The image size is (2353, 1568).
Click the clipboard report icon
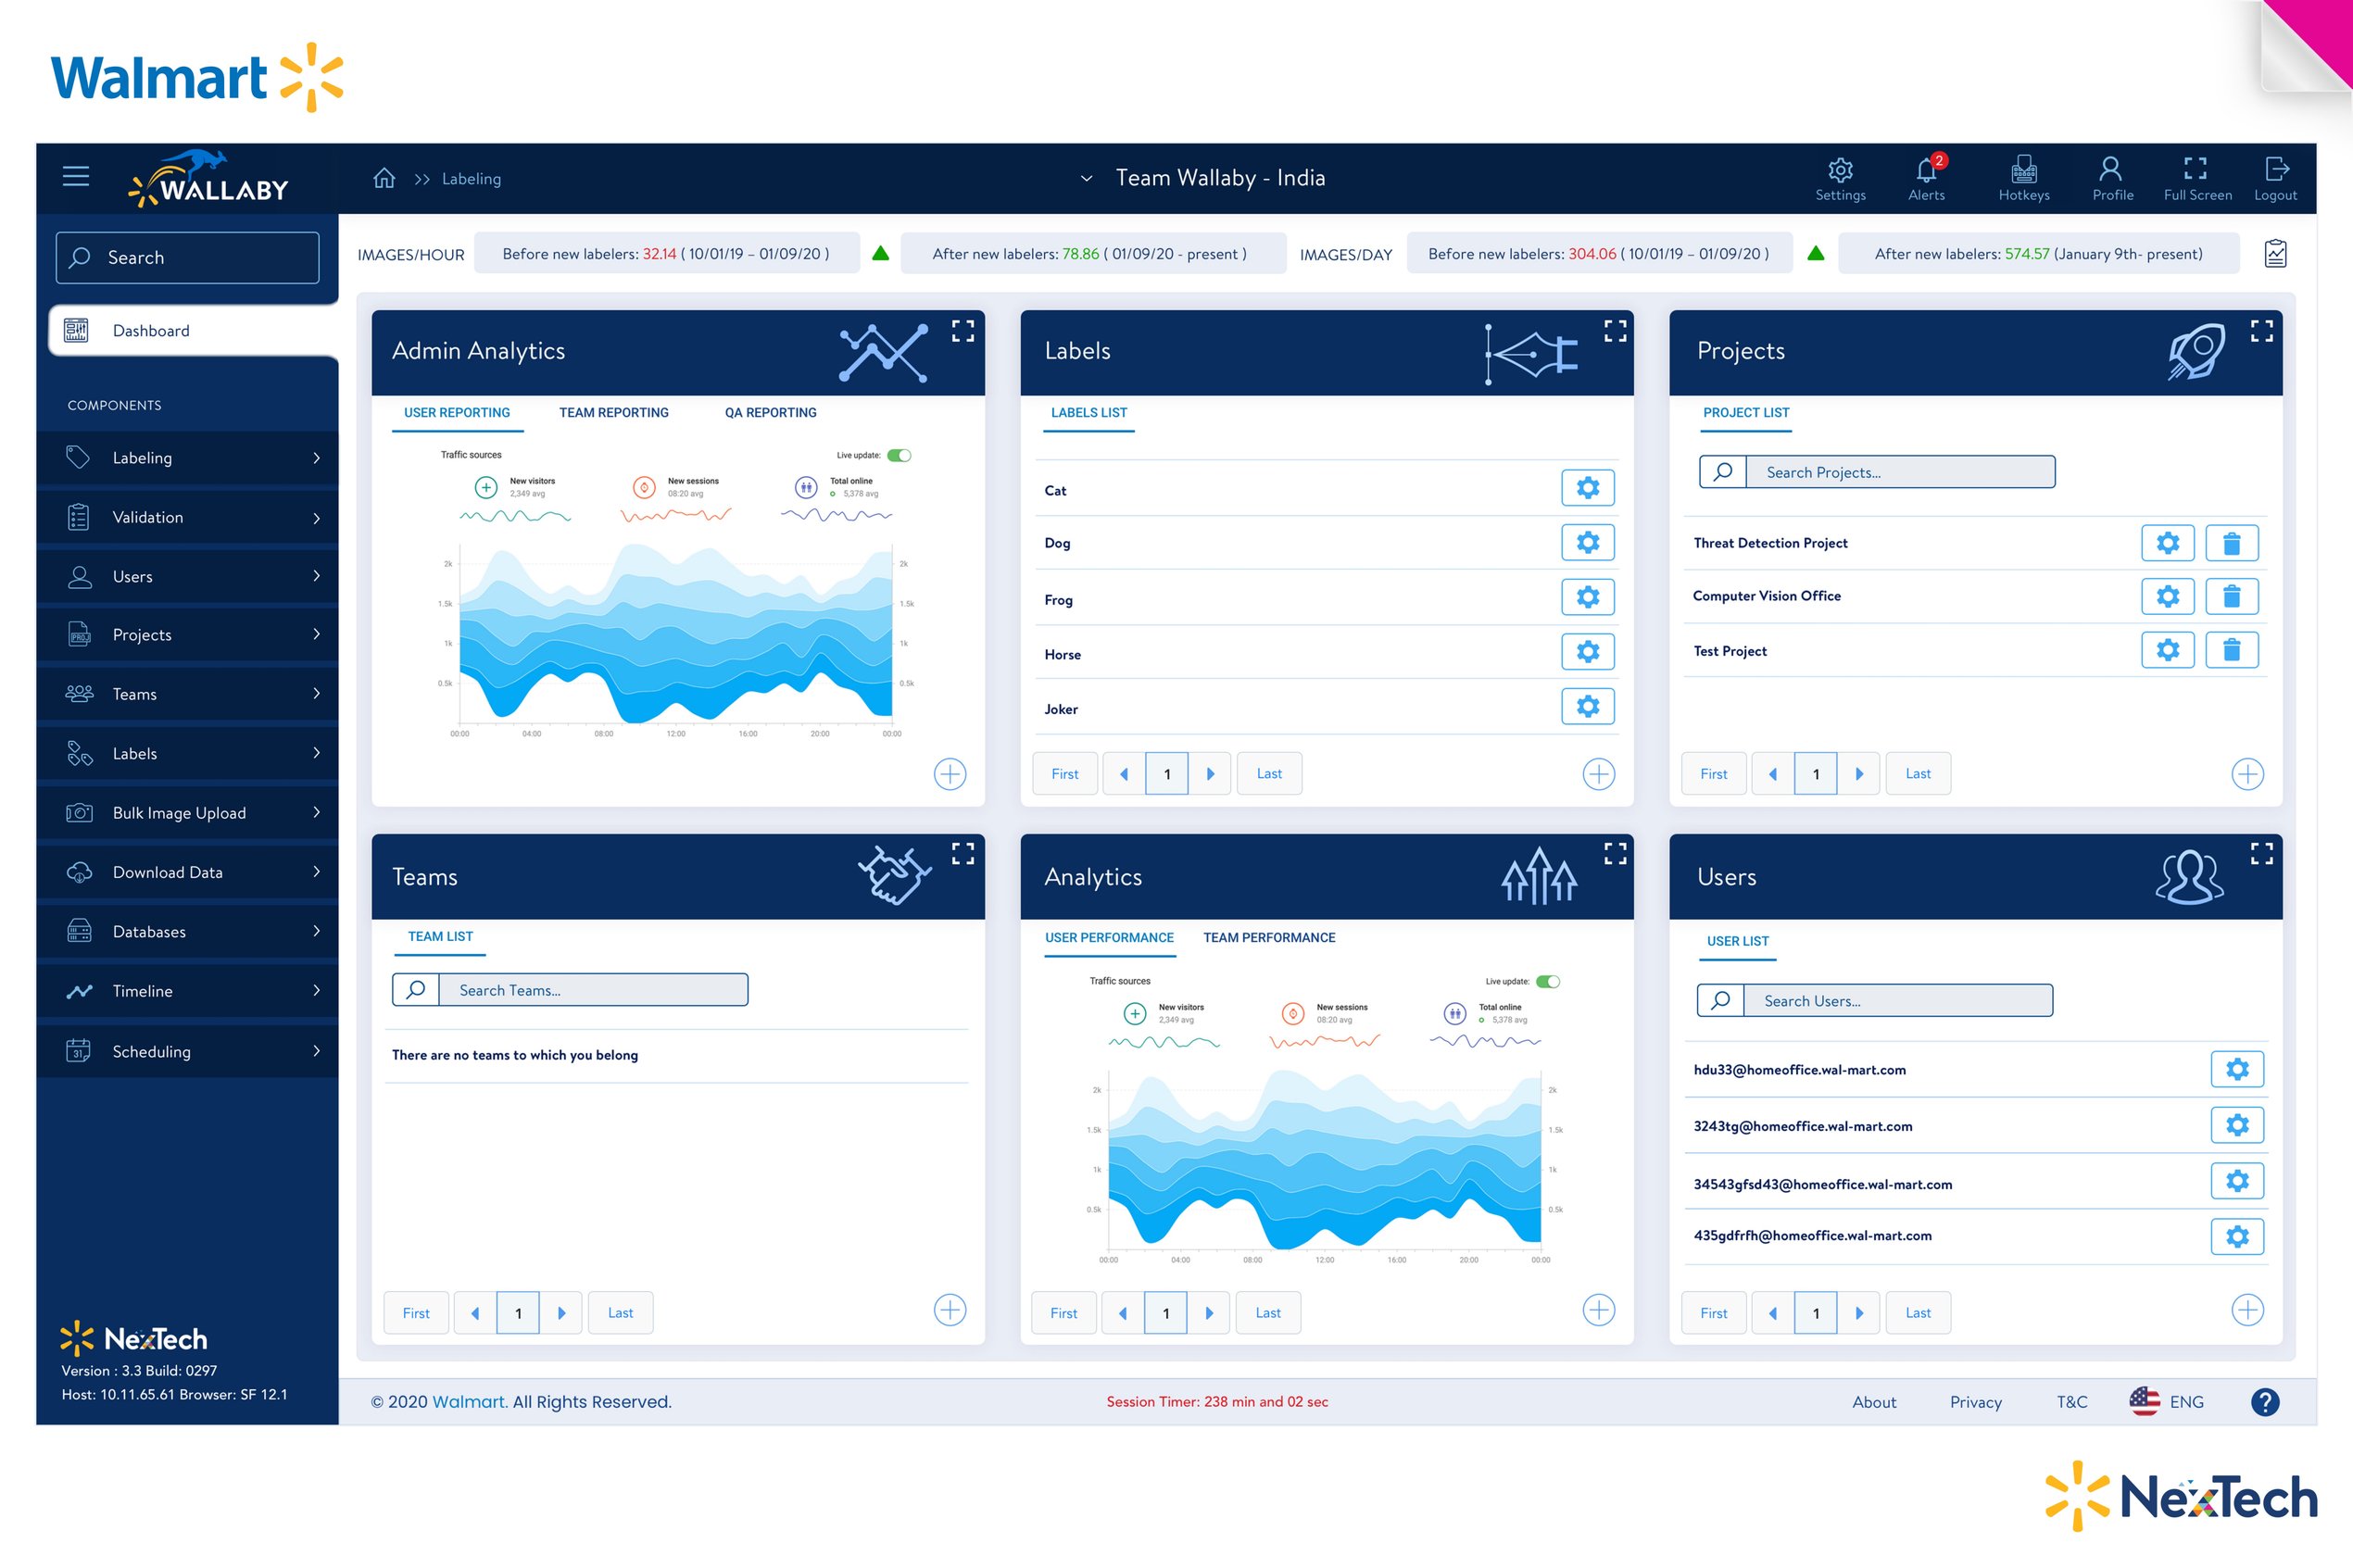pyautogui.click(x=2275, y=254)
